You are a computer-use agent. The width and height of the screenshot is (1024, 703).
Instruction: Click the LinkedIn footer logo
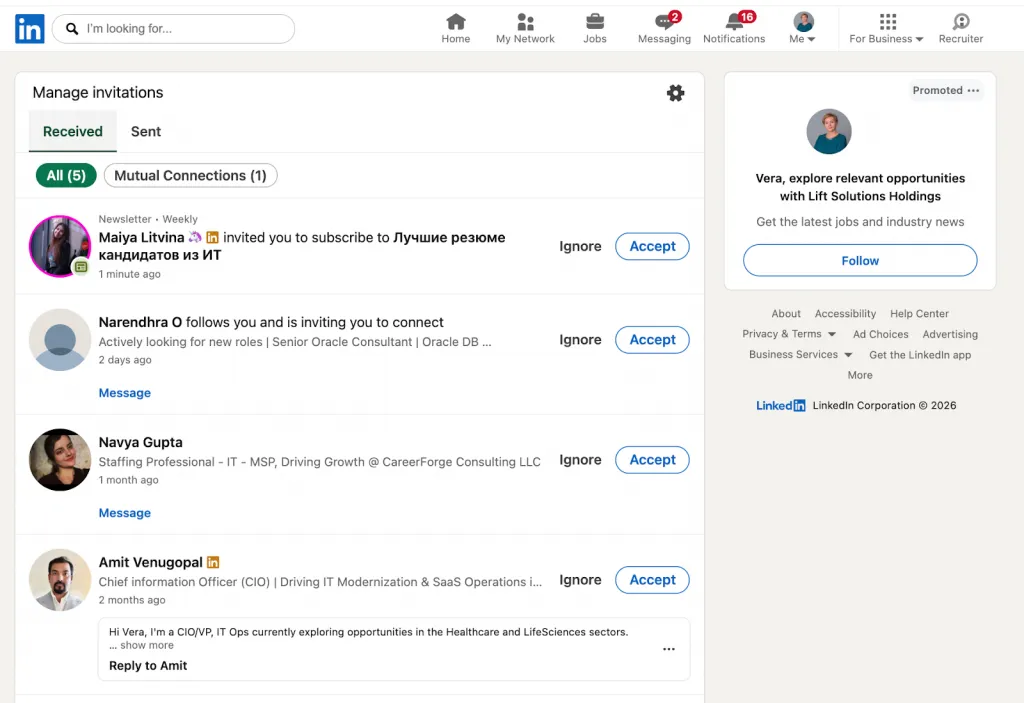point(780,405)
